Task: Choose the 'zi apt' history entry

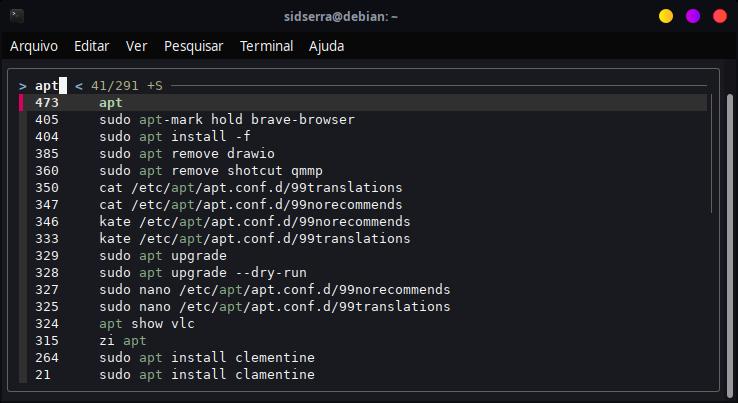Action: click(x=123, y=341)
